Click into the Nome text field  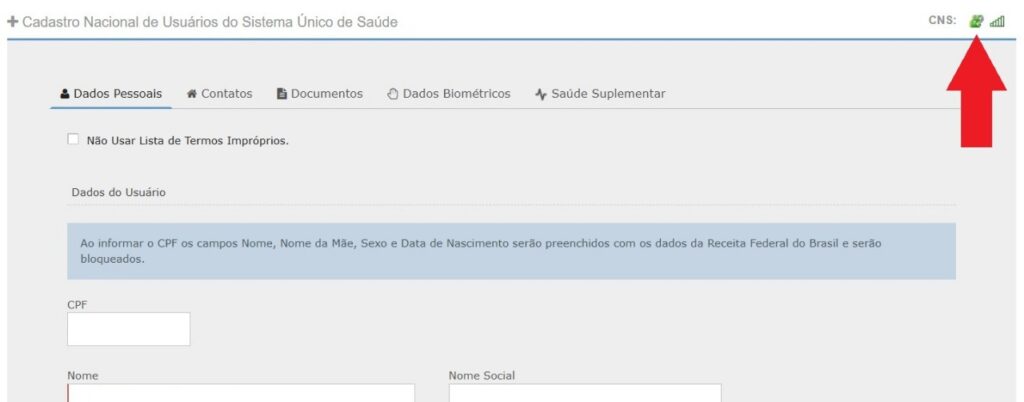click(240, 393)
